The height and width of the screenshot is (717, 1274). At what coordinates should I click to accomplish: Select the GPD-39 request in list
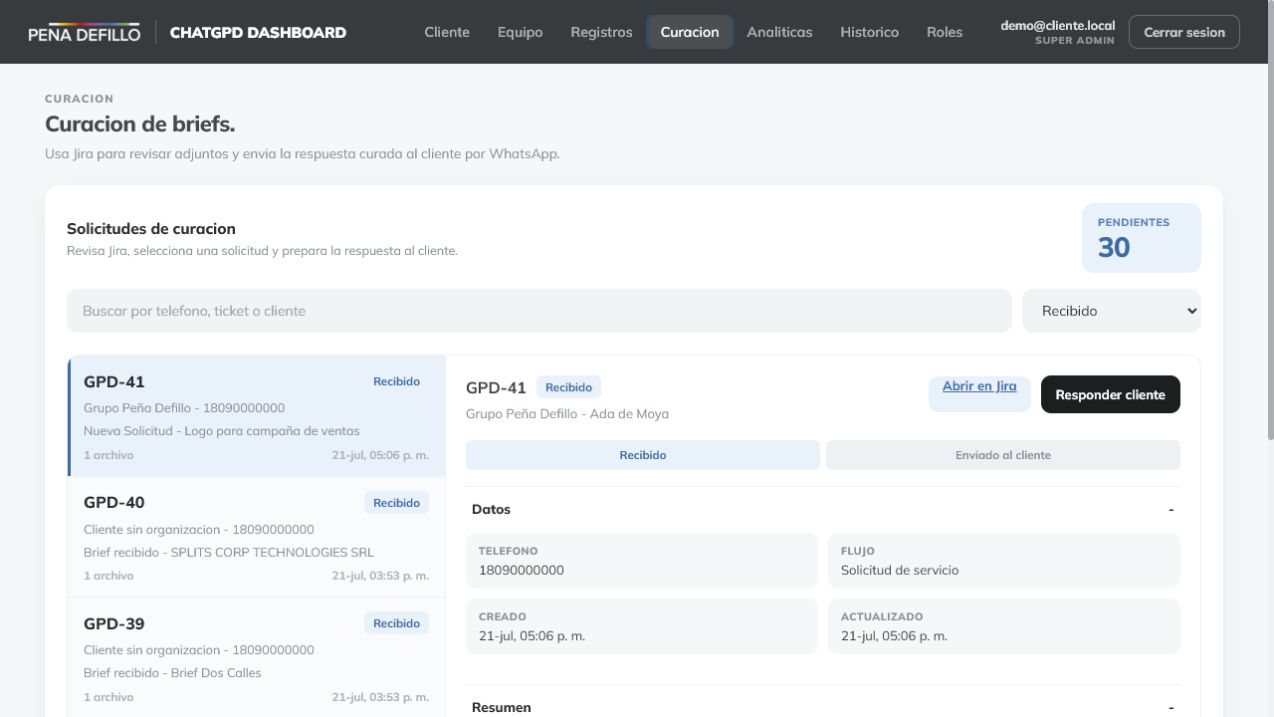[257, 658]
